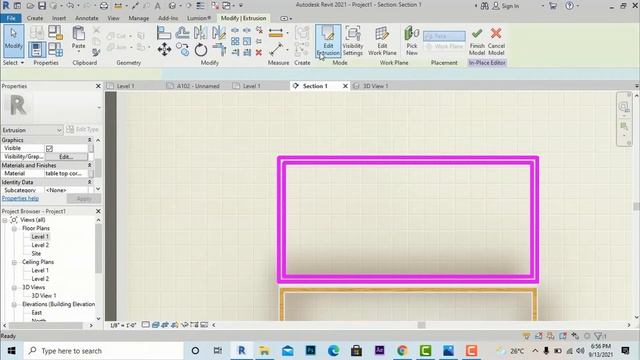This screenshot has width=640, height=360.
Task: Select the Move tool
Action: coord(164,50)
